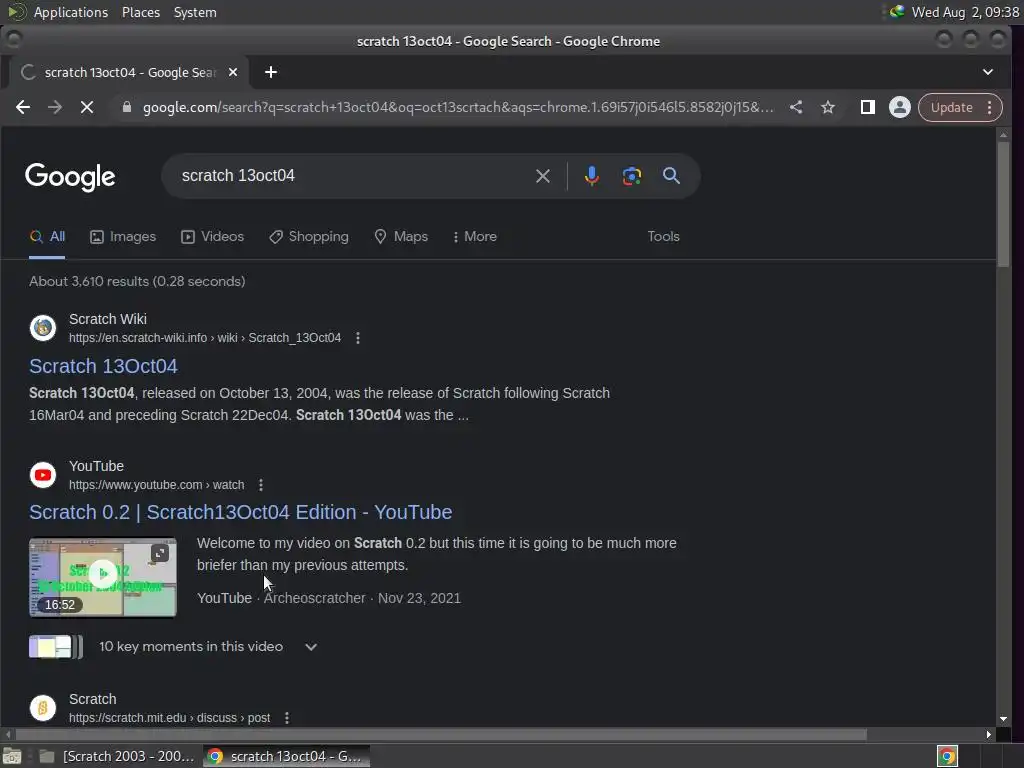
Task: View site lock security info
Action: point(127,107)
